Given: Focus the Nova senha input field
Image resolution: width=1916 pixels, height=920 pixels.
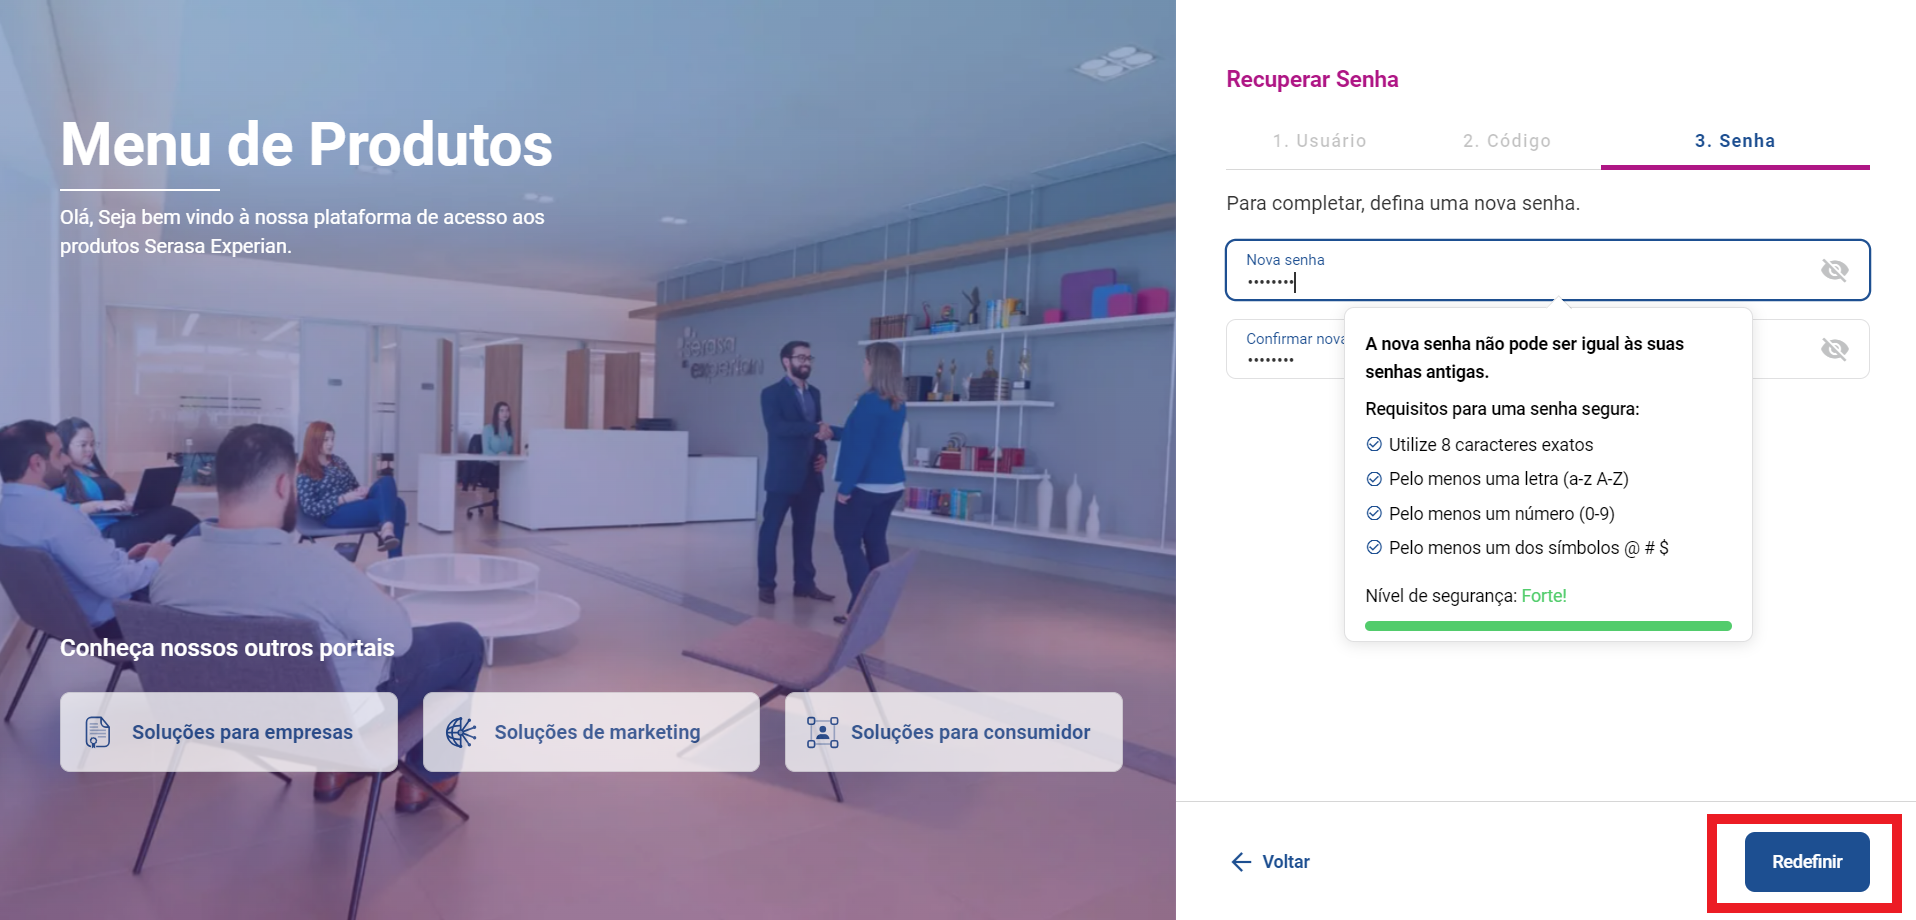Looking at the screenshot, I should click(1547, 270).
